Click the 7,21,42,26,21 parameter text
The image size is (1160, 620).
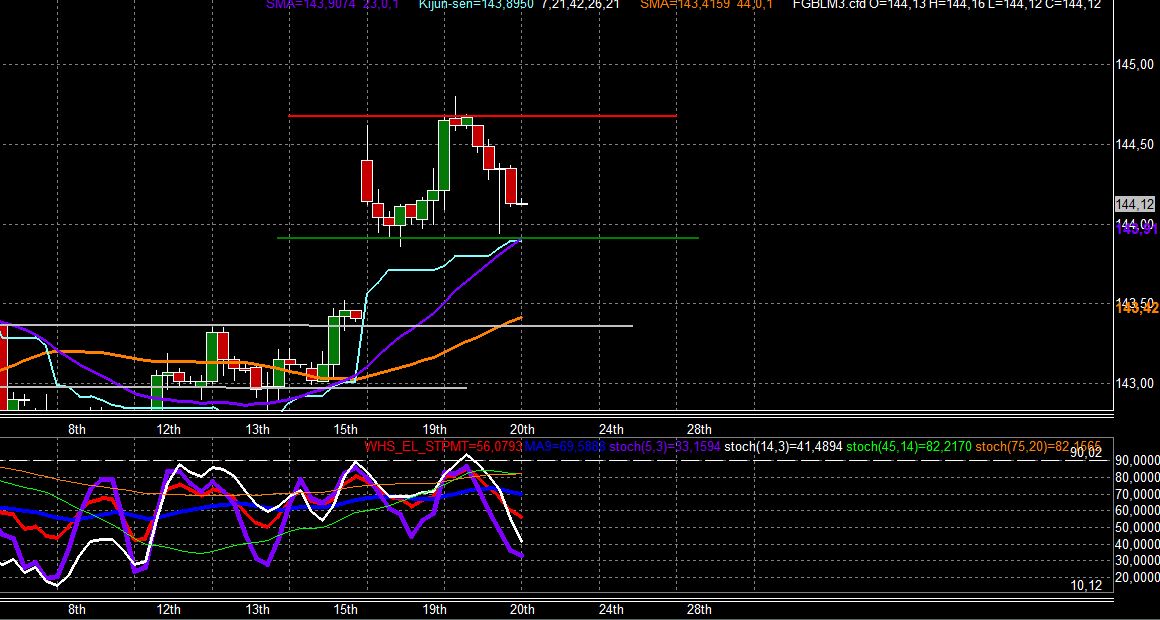pyautogui.click(x=581, y=4)
